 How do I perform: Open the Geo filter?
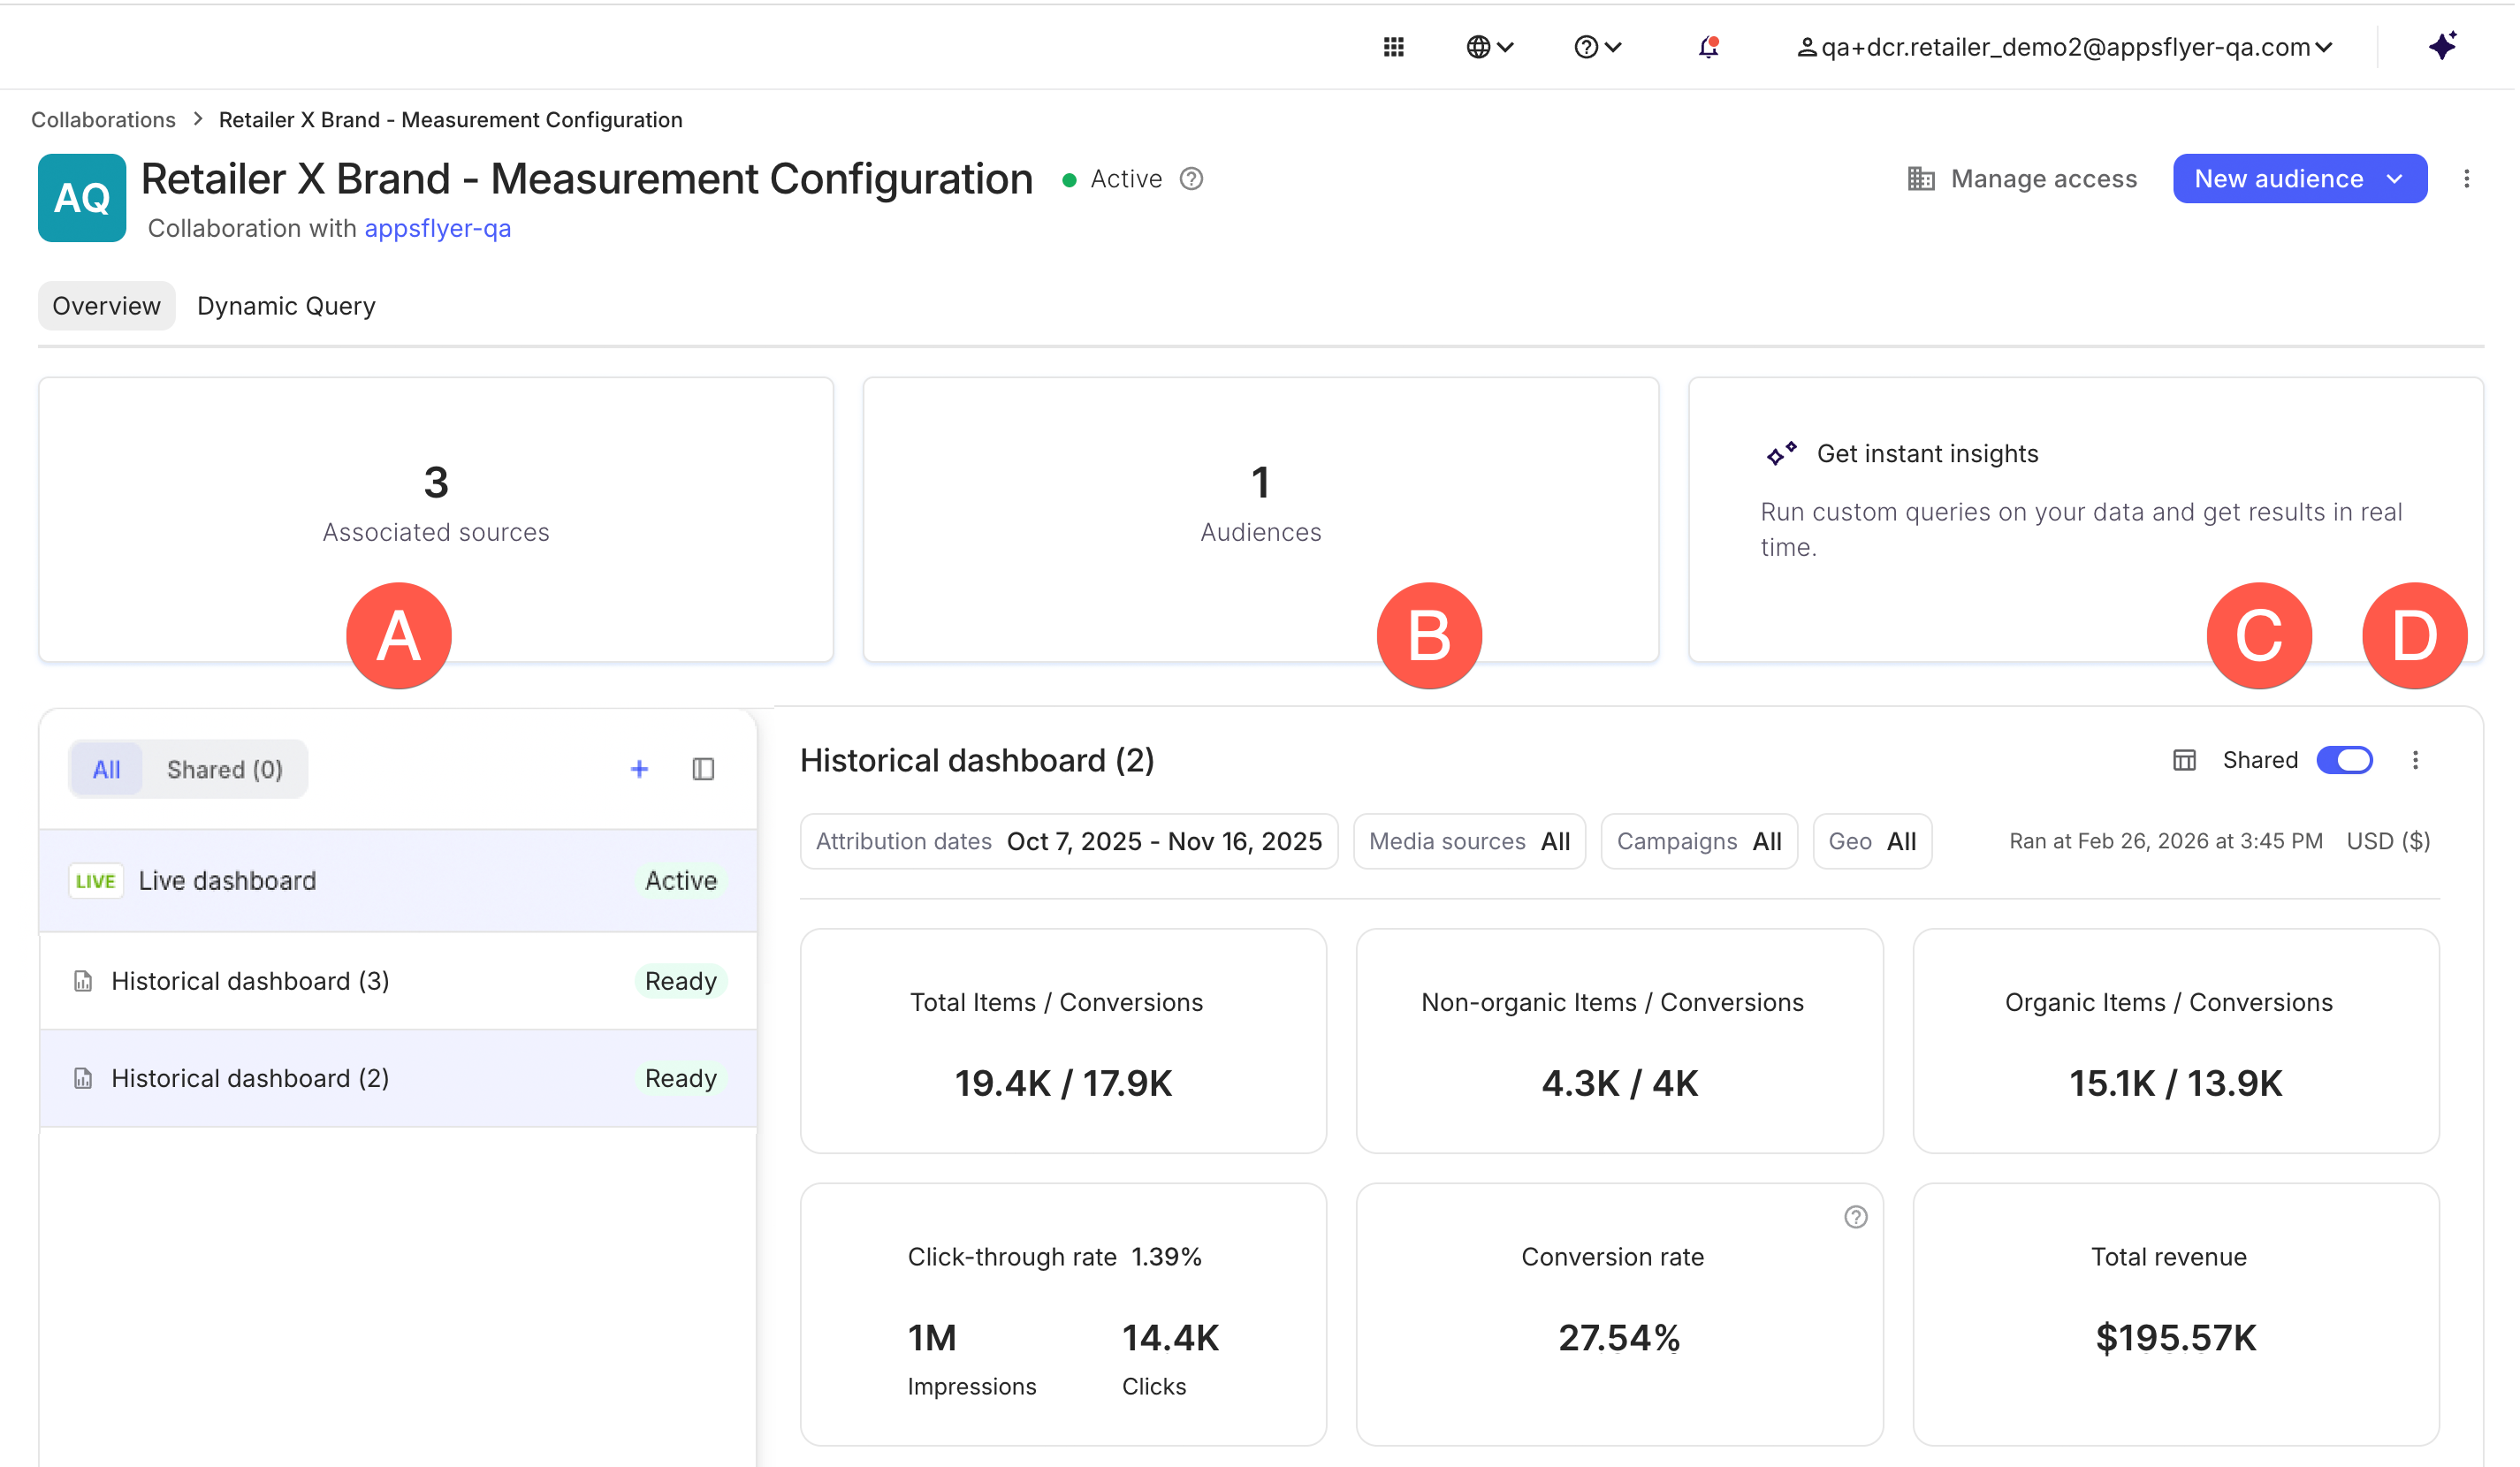[1872, 842]
